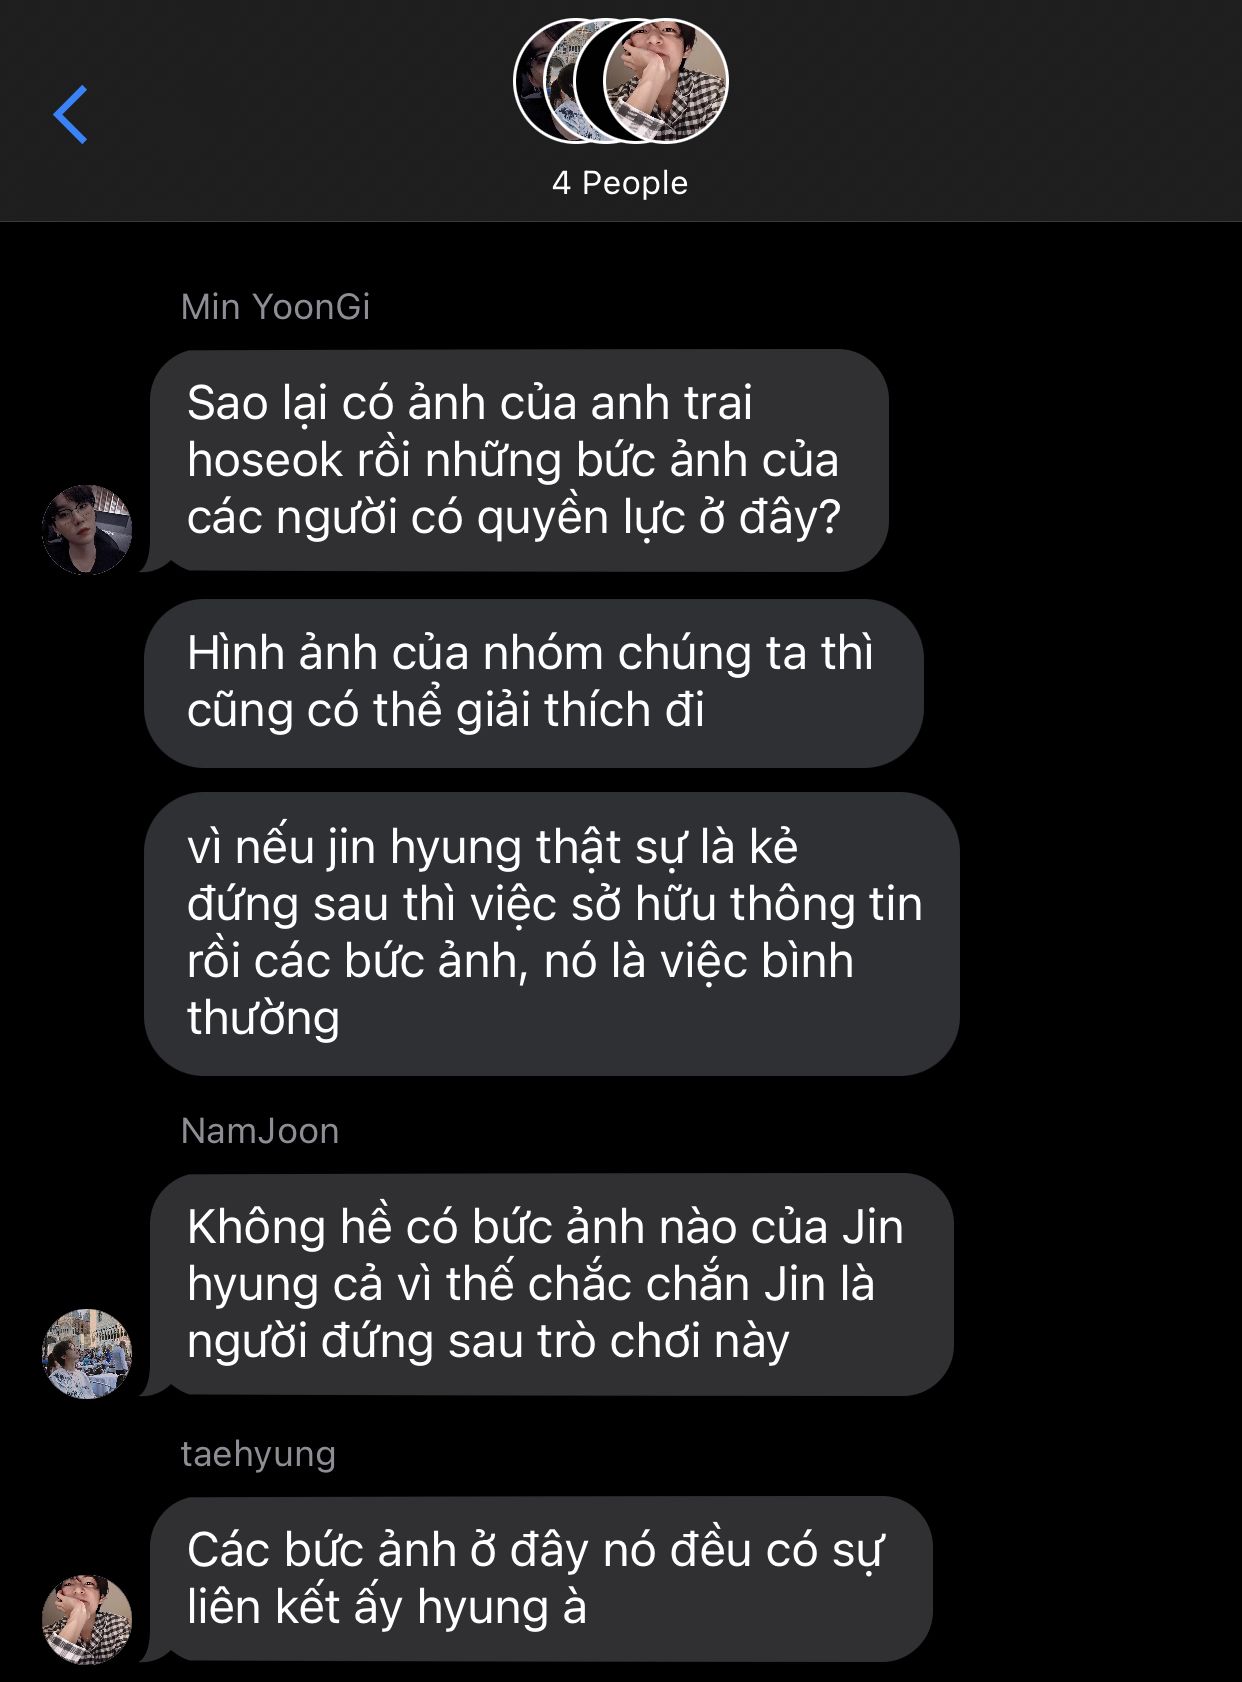The width and height of the screenshot is (1242, 1682).
Task: Tap the 'taehyung' sender name
Action: (258, 1455)
